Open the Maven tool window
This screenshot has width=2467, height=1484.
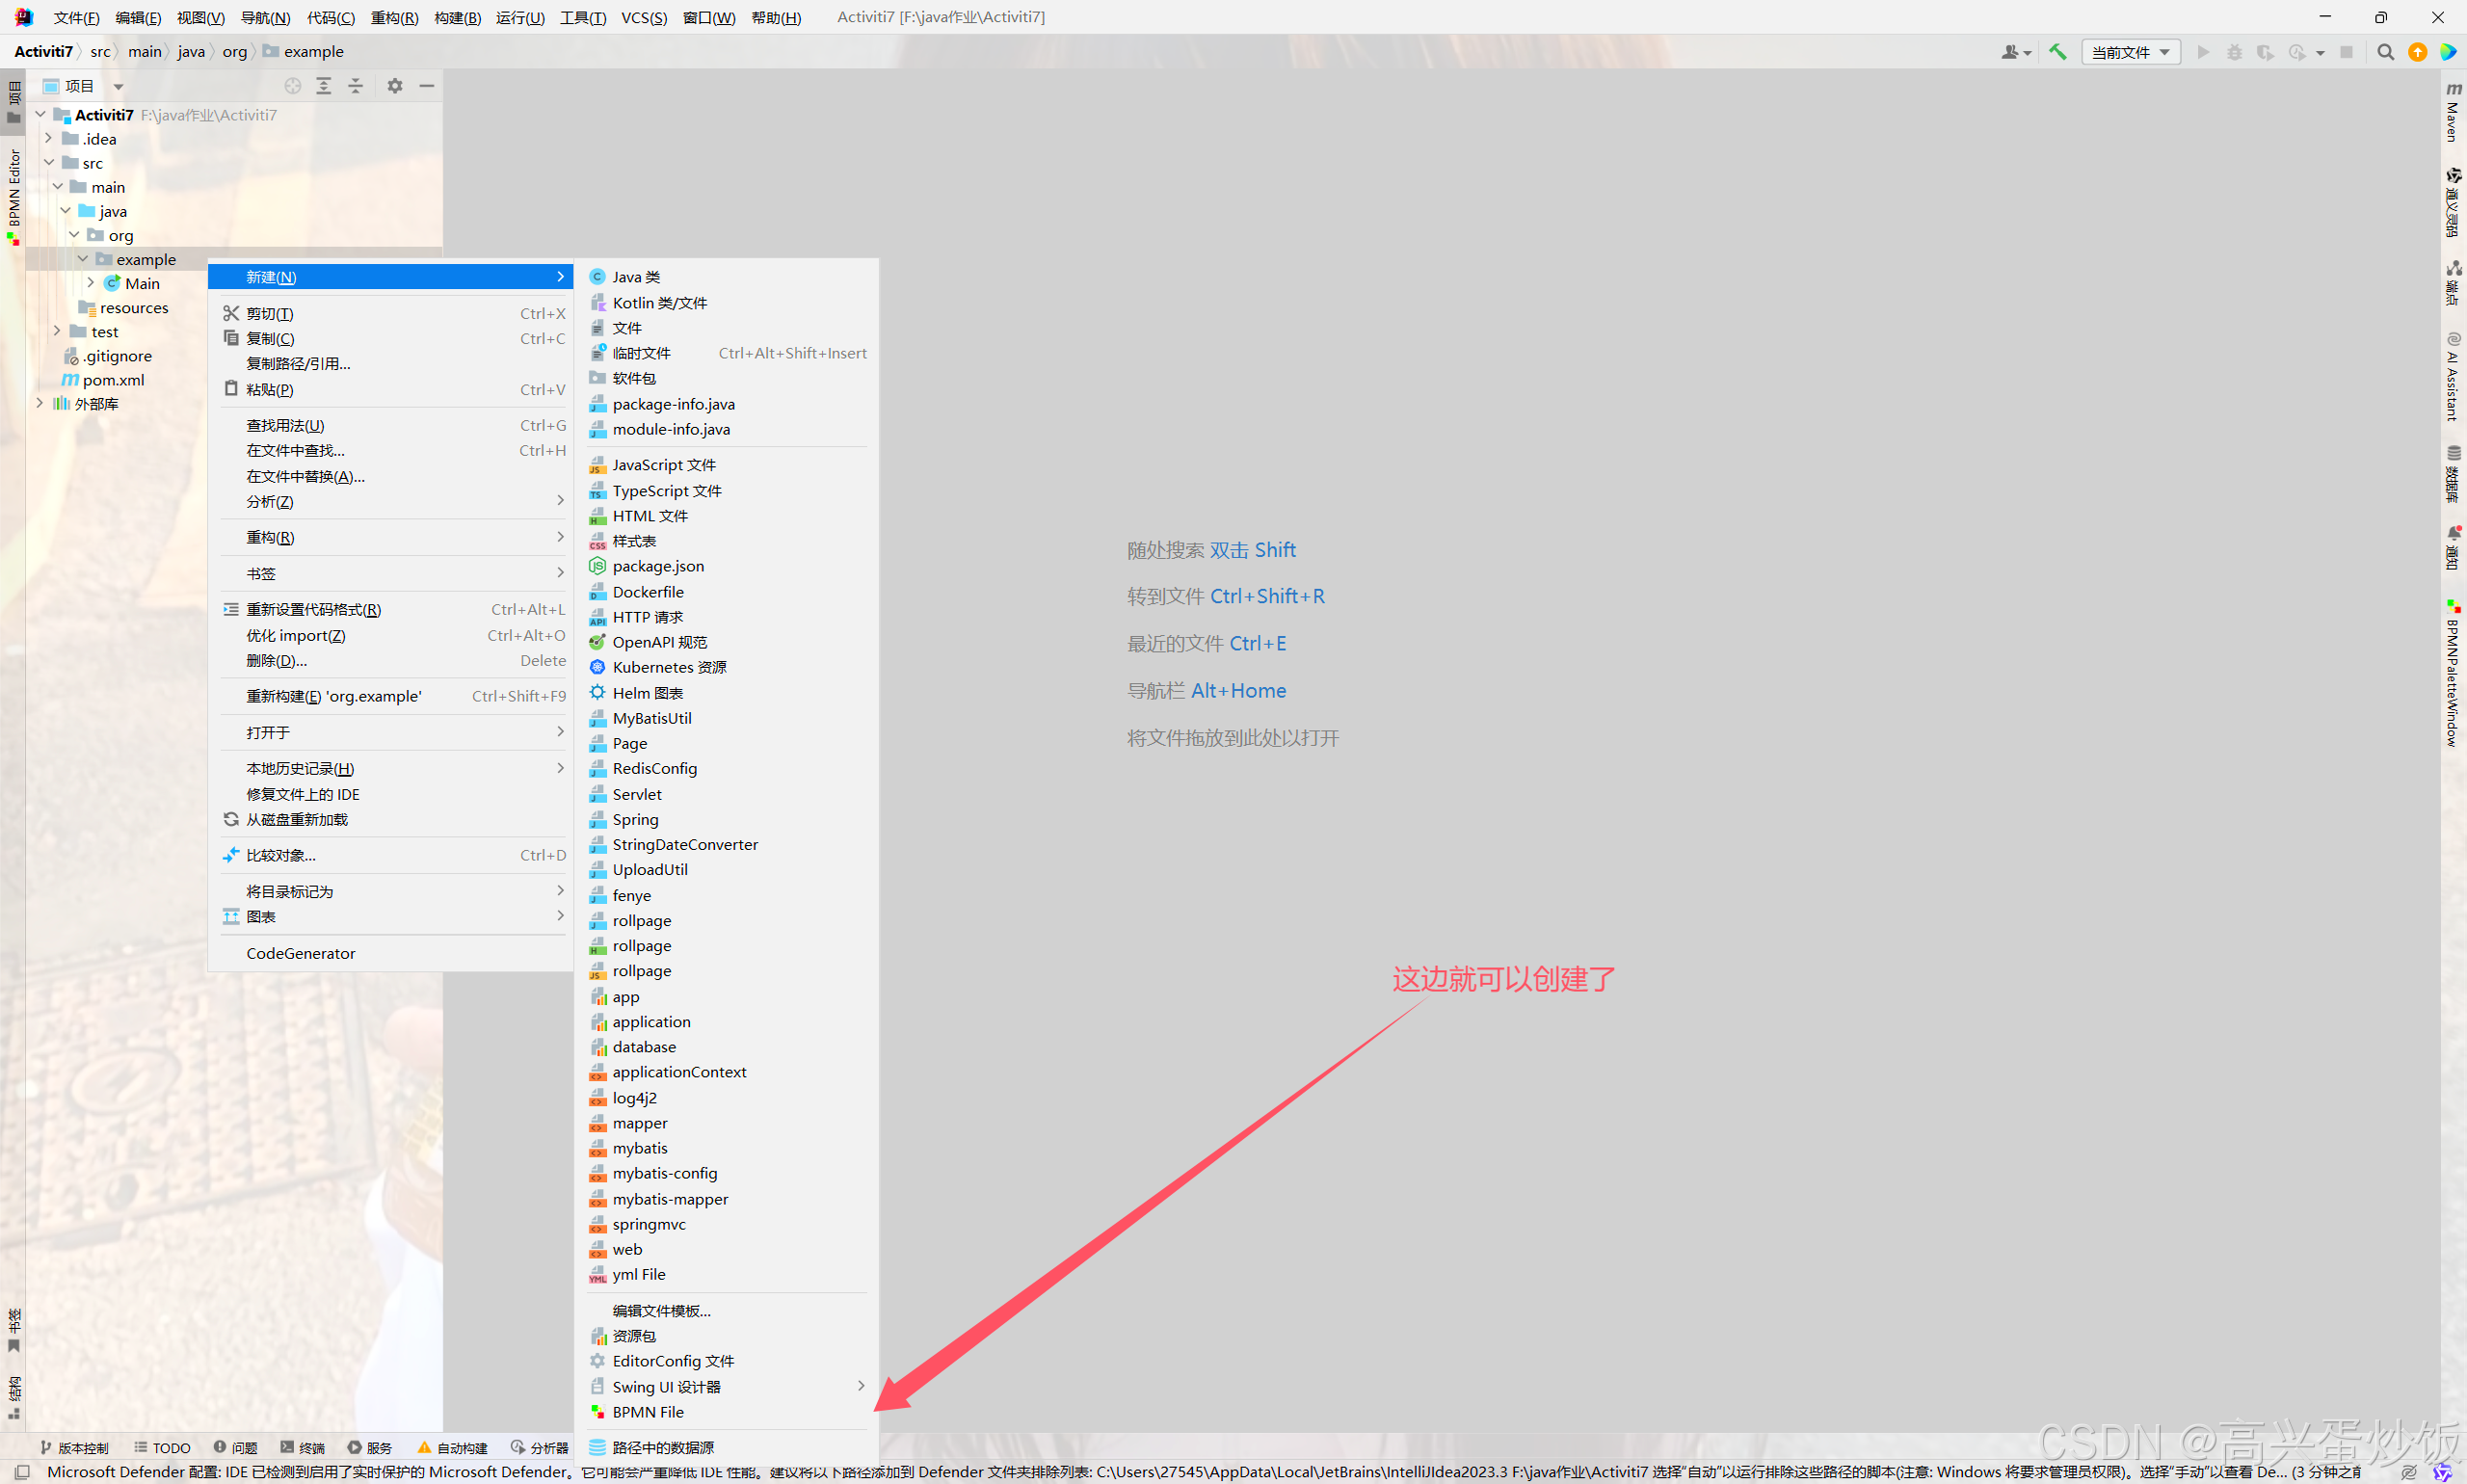click(2453, 112)
